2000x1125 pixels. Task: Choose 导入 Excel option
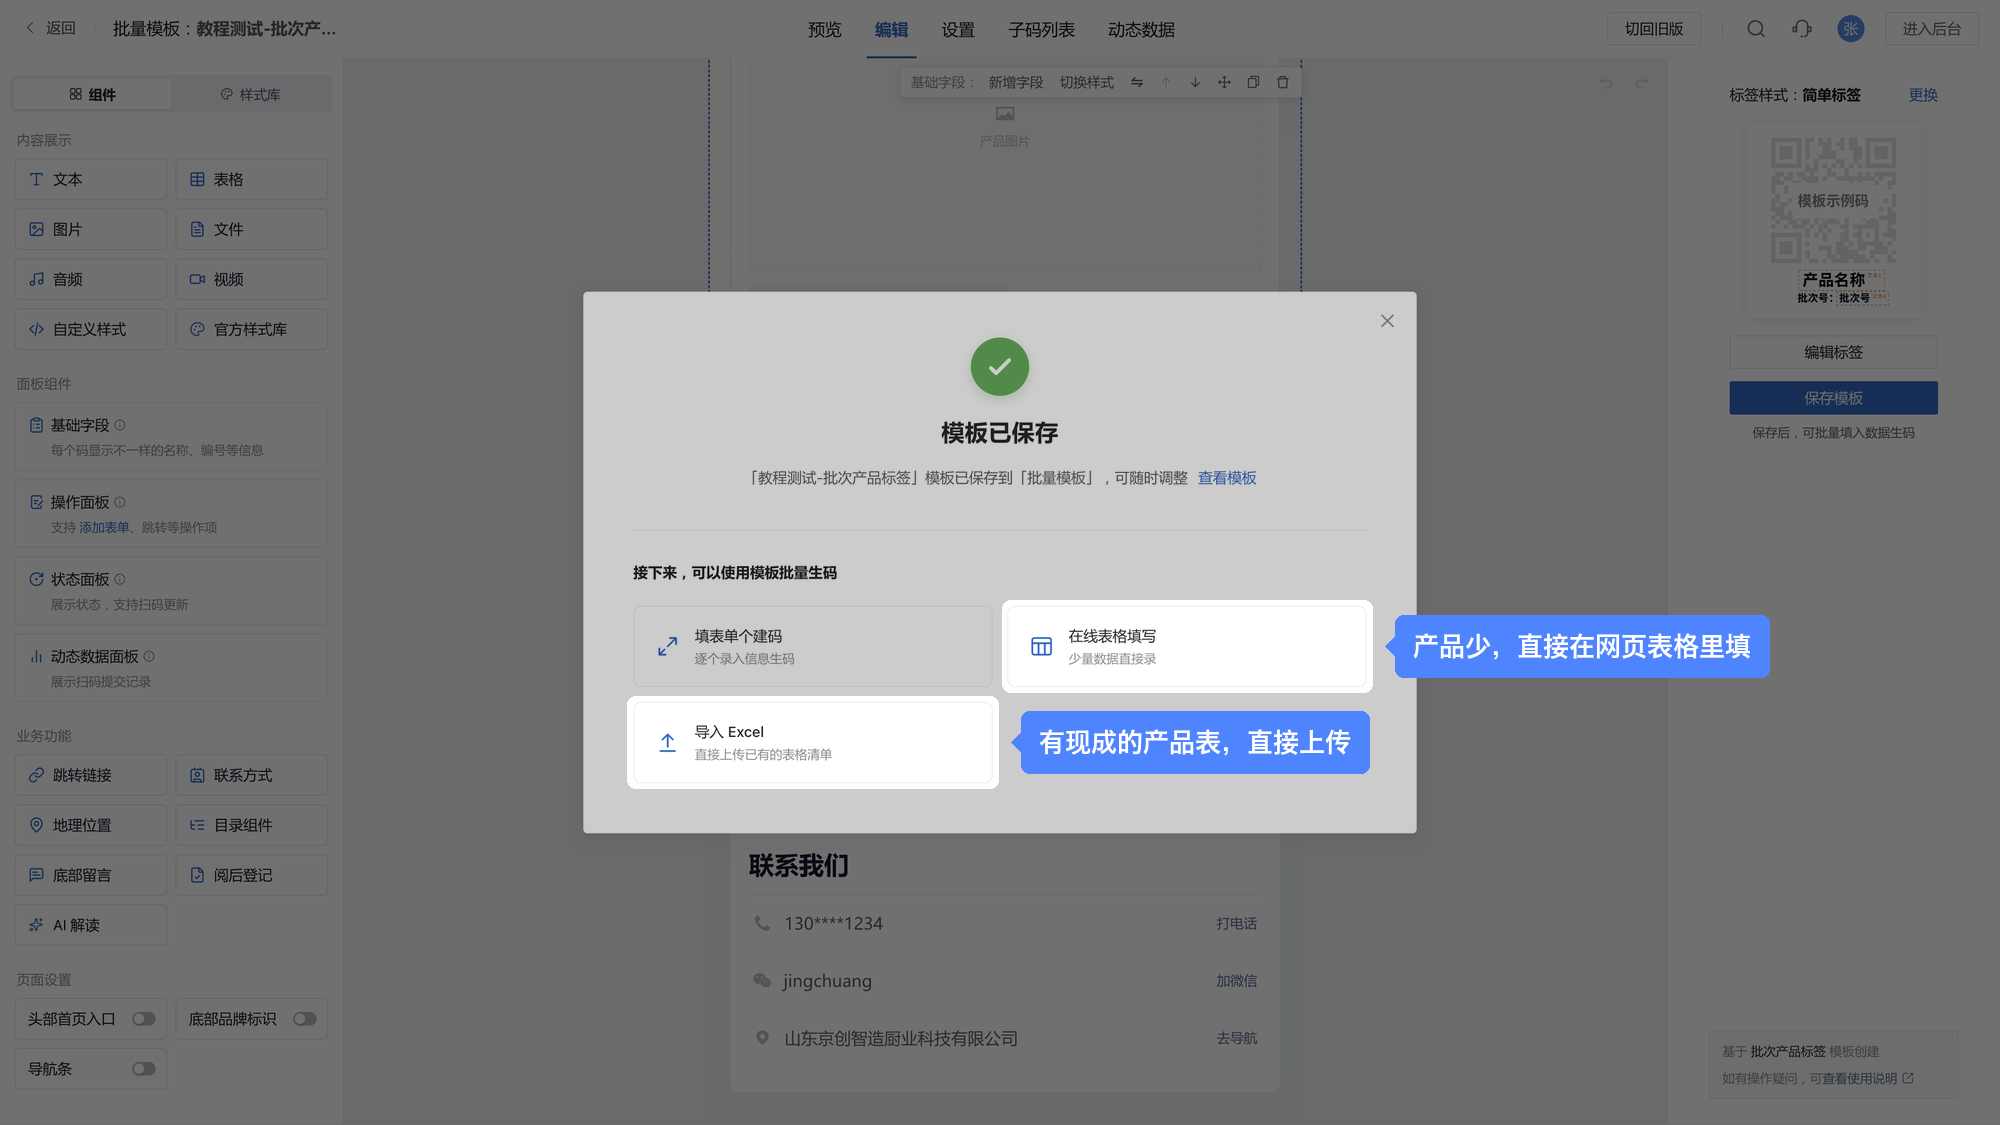(812, 742)
